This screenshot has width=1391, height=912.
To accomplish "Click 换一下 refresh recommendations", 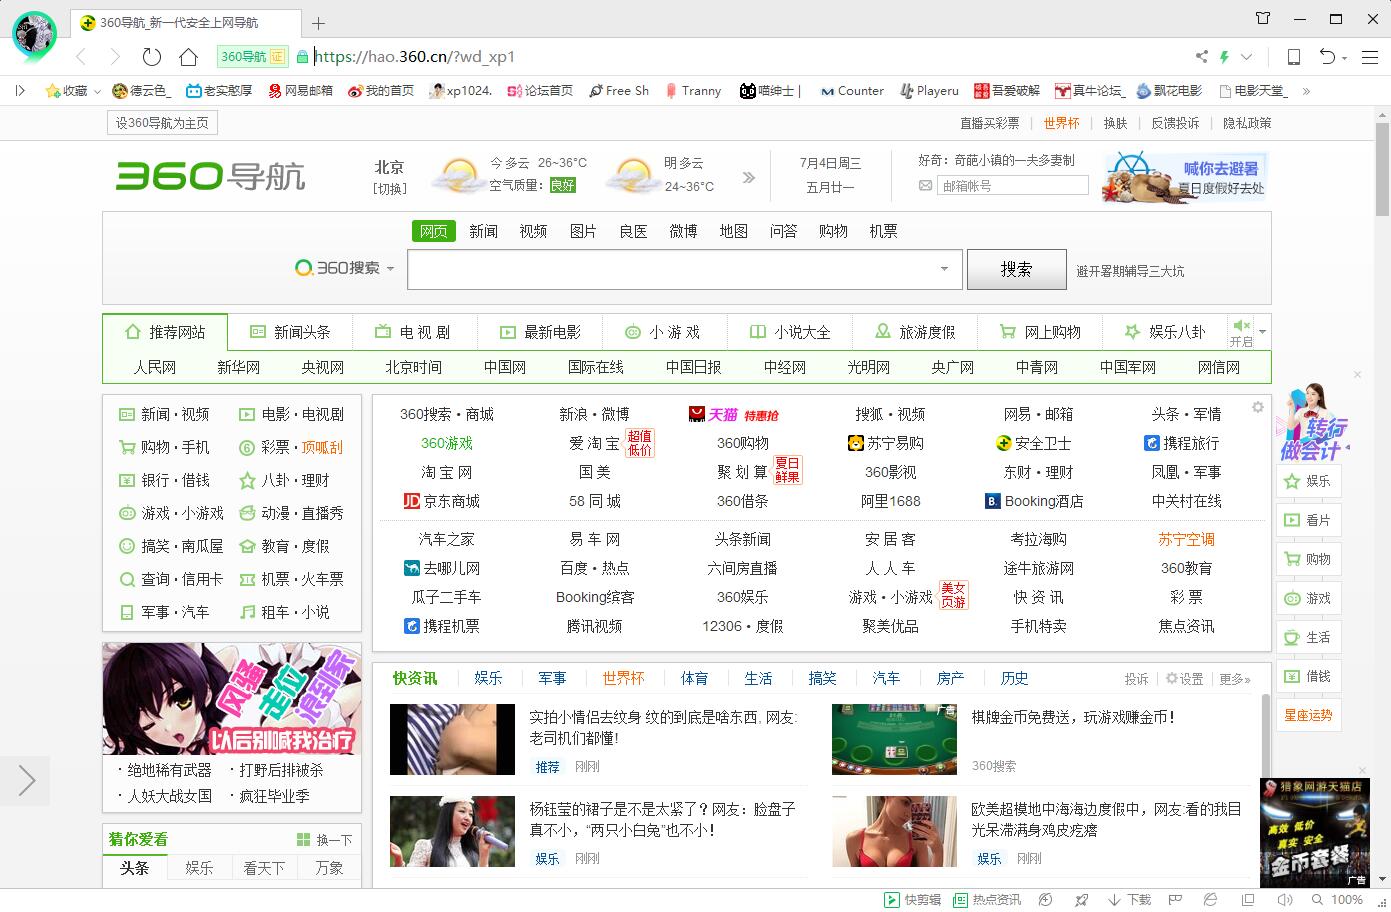I will point(325,840).
